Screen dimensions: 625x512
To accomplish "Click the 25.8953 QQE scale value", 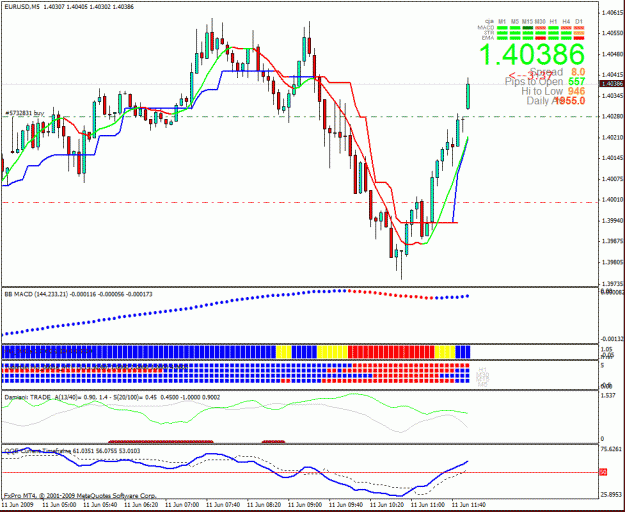I will (612, 495).
